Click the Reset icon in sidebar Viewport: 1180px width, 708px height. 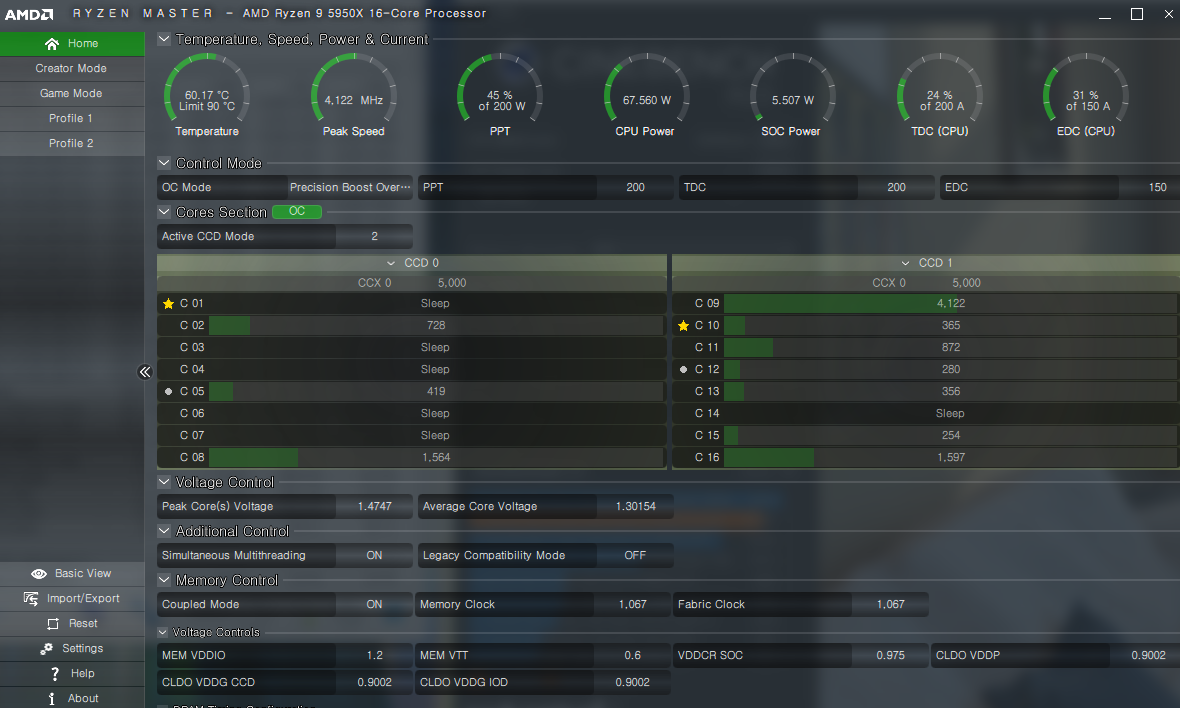pos(53,624)
